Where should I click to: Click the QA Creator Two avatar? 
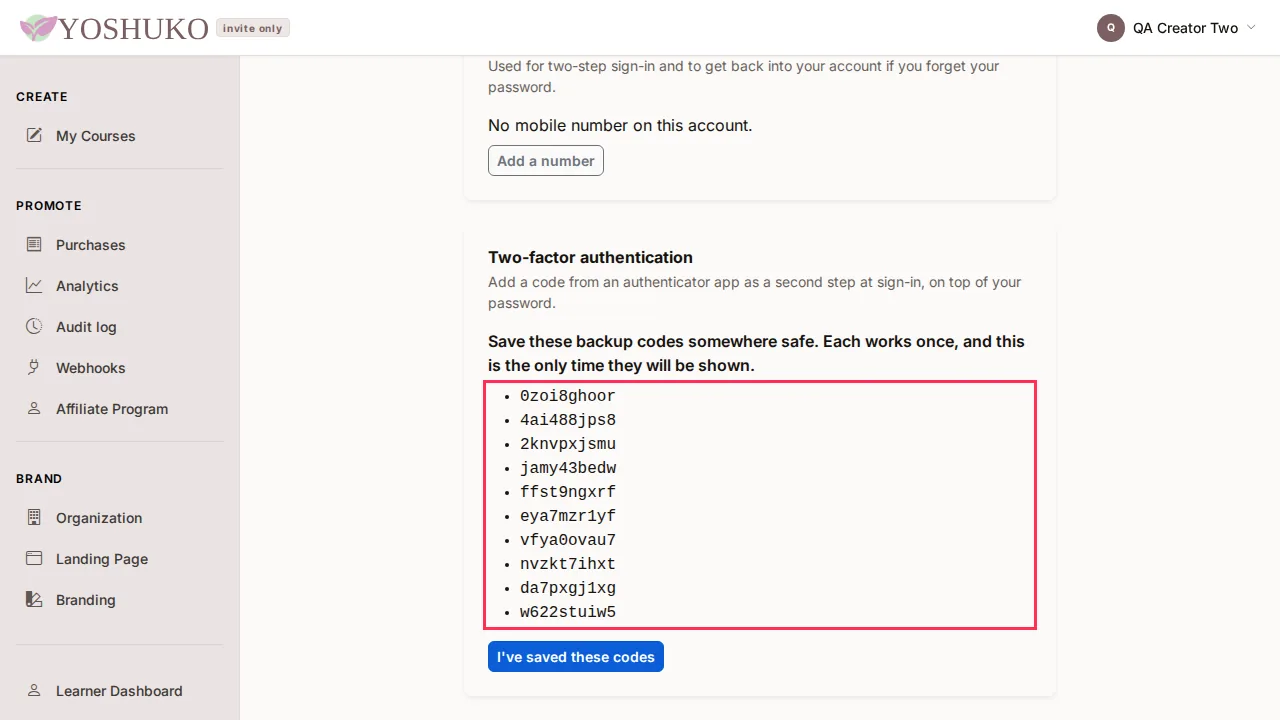1111,28
